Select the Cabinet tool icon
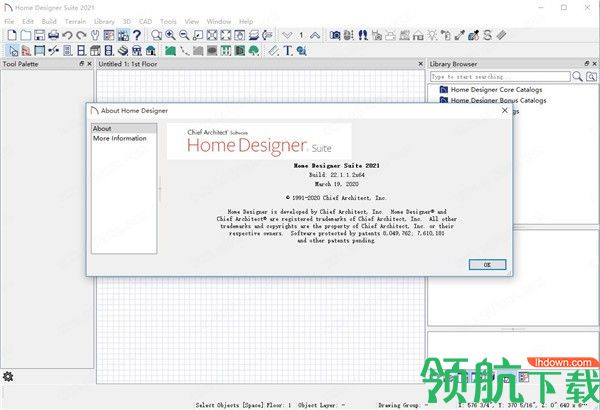The width and height of the screenshot is (600, 410). coord(95,51)
